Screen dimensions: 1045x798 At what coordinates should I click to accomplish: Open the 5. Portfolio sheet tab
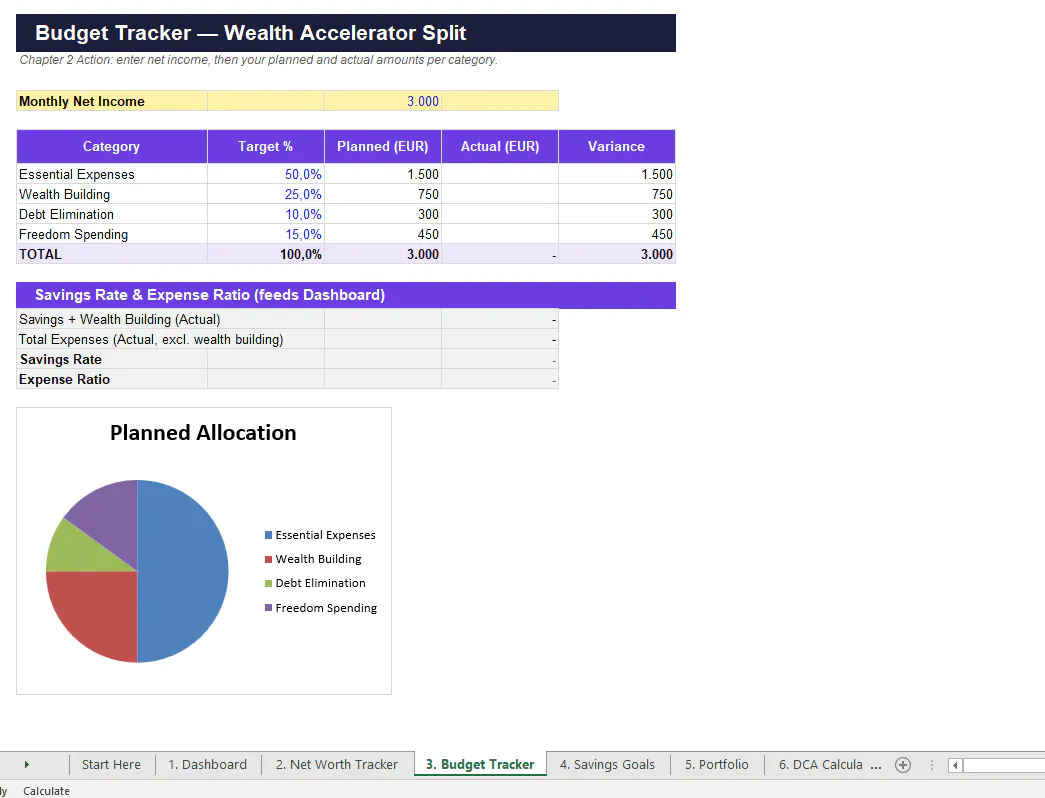(x=716, y=765)
